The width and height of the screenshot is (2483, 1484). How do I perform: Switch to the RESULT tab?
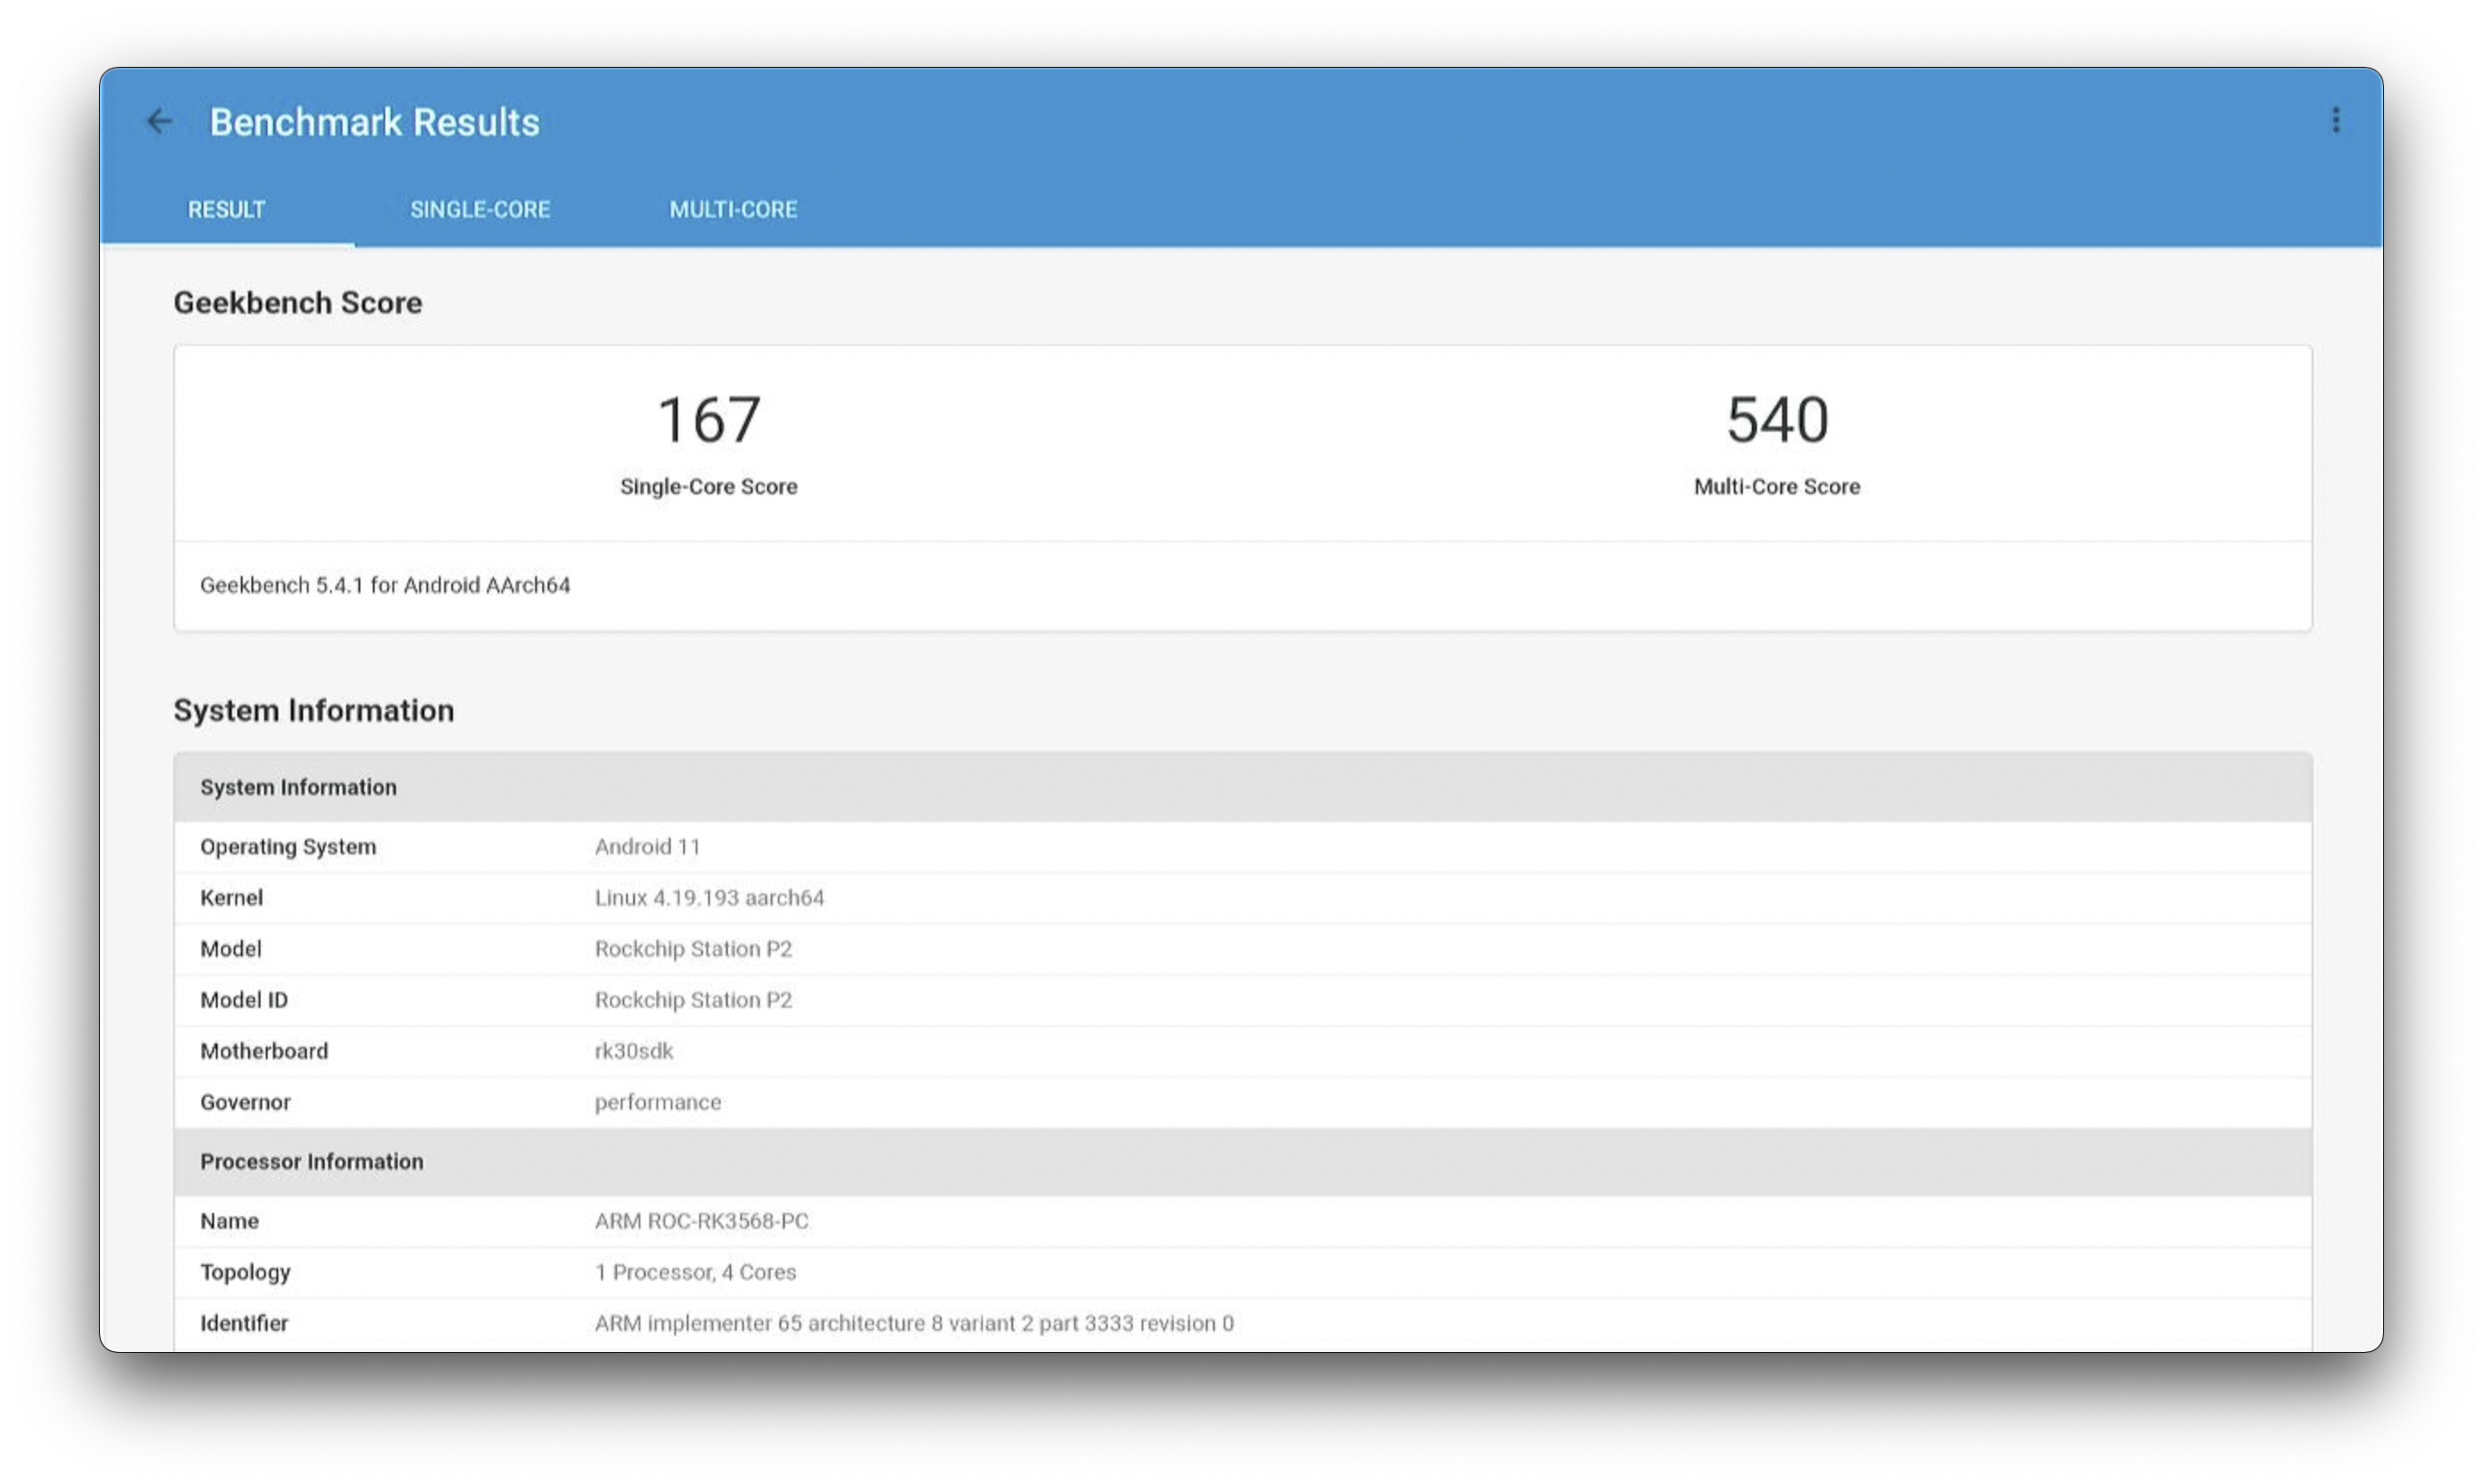(227, 209)
